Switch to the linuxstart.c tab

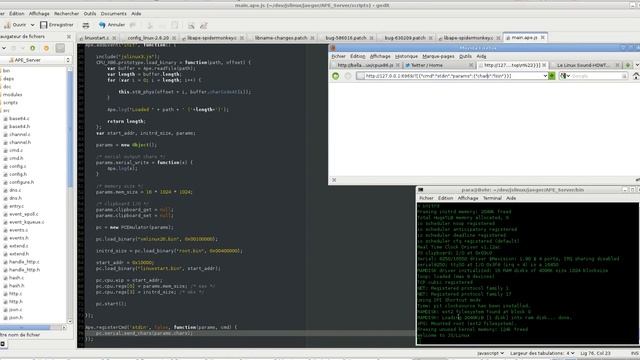(98, 38)
